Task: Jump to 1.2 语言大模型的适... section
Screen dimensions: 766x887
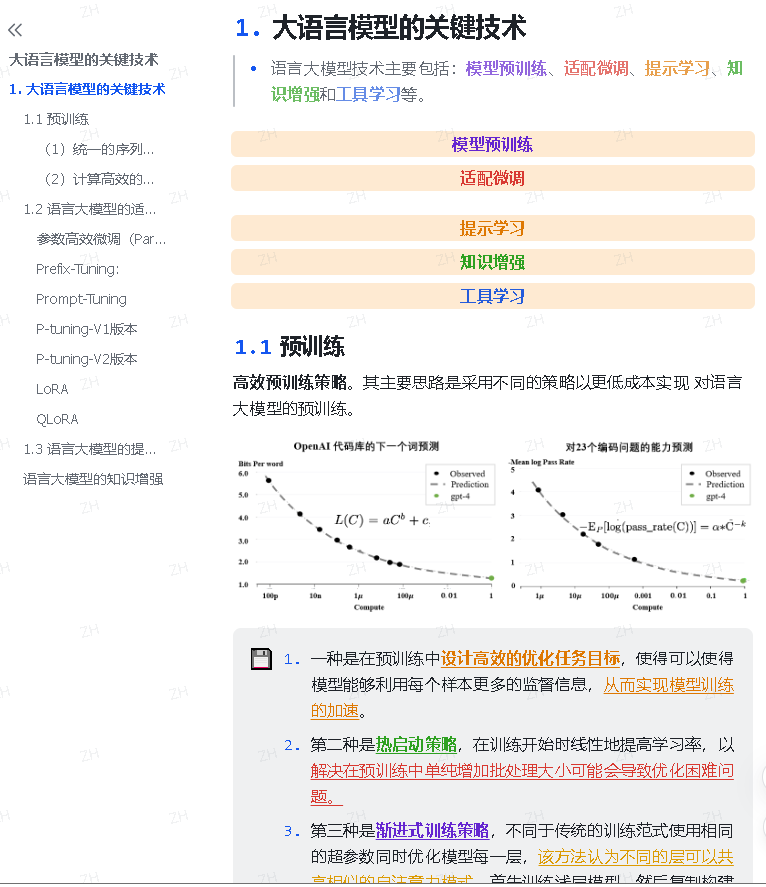Action: point(90,209)
